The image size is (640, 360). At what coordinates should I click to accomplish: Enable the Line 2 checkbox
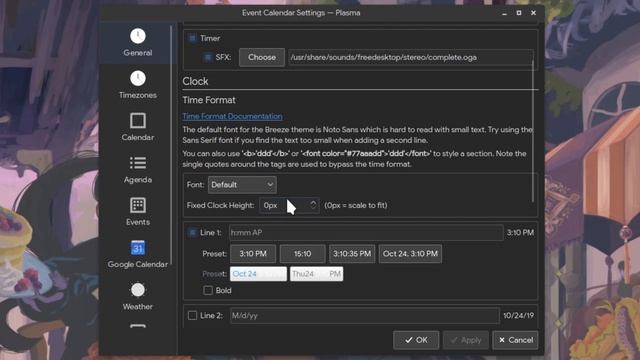pos(192,316)
